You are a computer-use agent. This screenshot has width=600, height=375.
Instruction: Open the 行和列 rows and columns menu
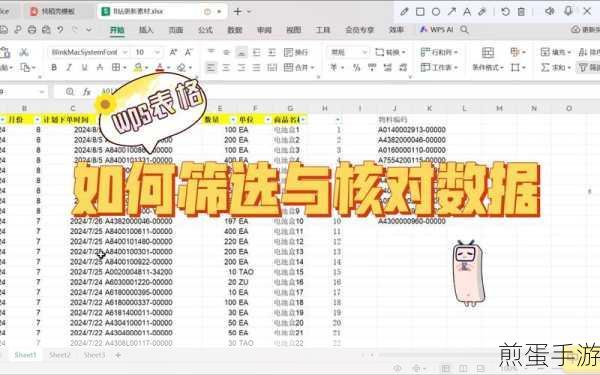(439, 52)
